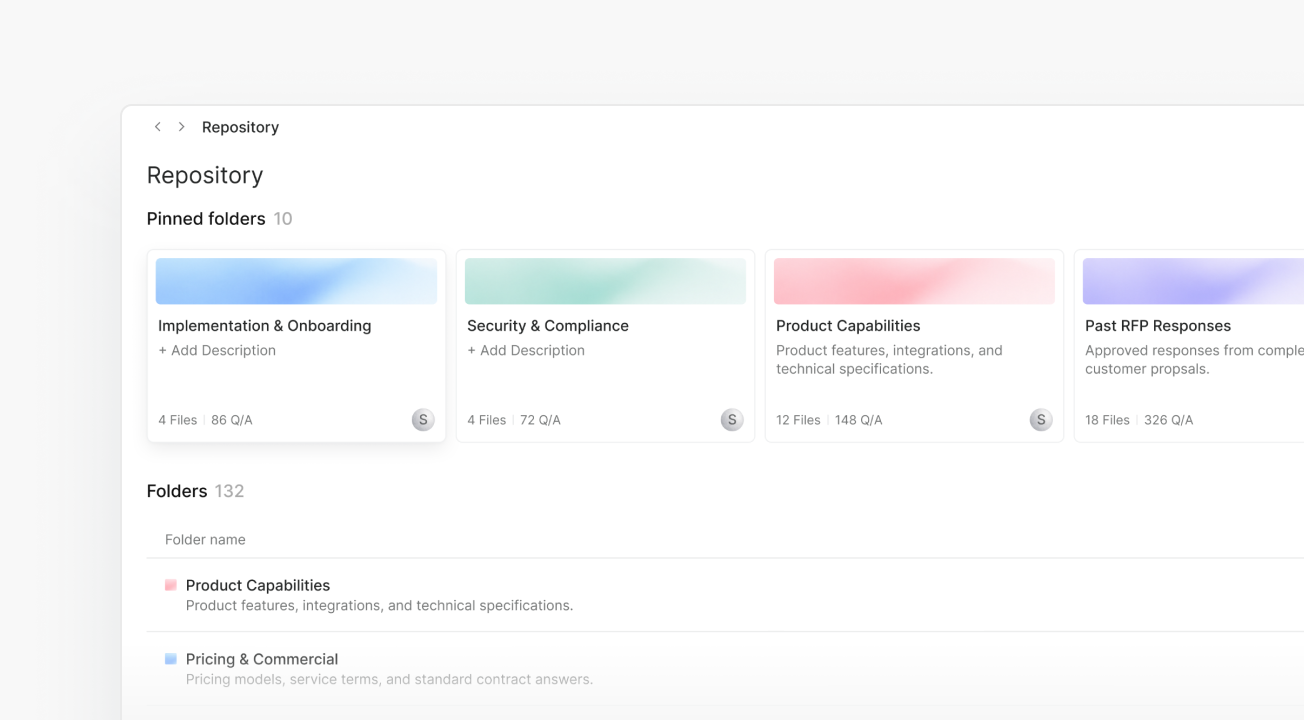This screenshot has width=1304, height=720.
Task: Click the Pricing models description text
Action: click(x=389, y=680)
